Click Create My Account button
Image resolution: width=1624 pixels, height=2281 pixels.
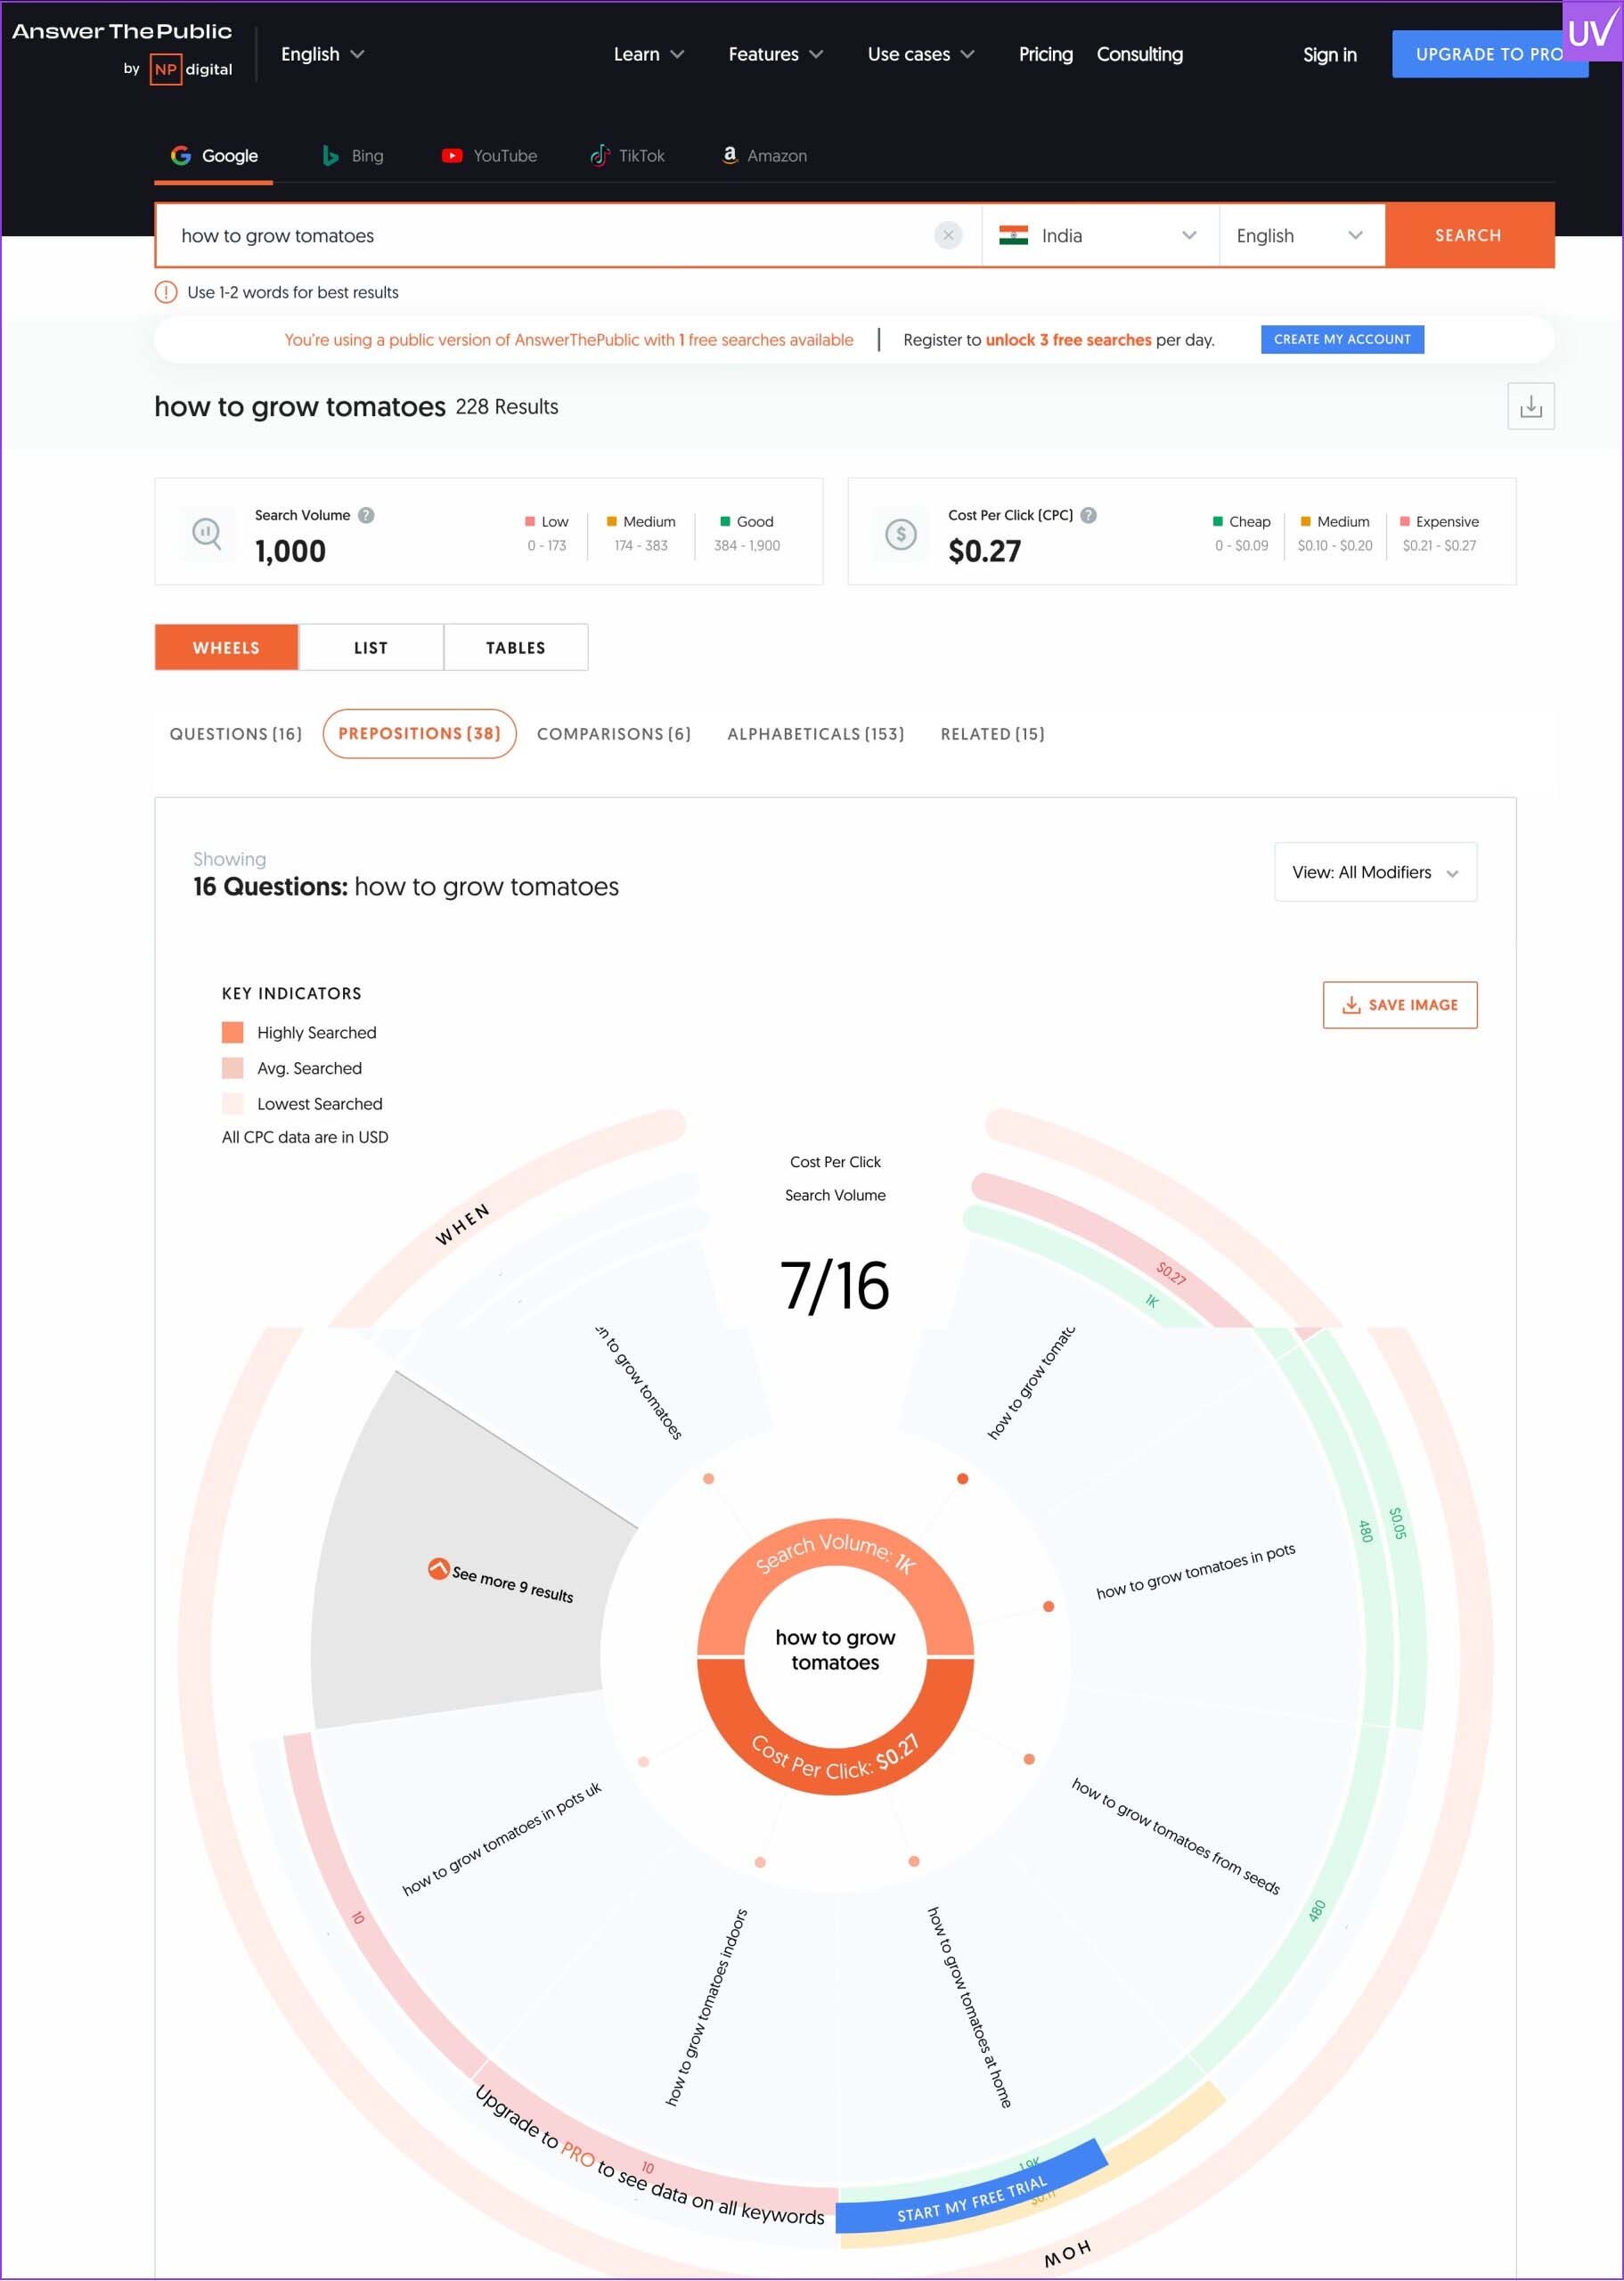[x=1342, y=339]
